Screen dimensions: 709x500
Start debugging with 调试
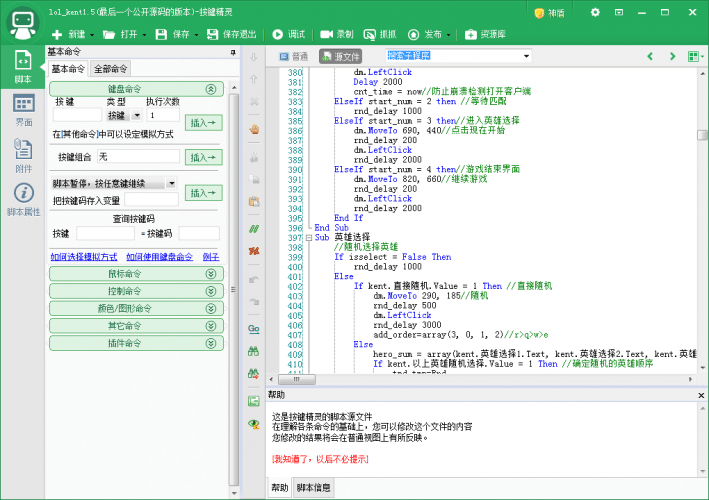click(x=289, y=34)
